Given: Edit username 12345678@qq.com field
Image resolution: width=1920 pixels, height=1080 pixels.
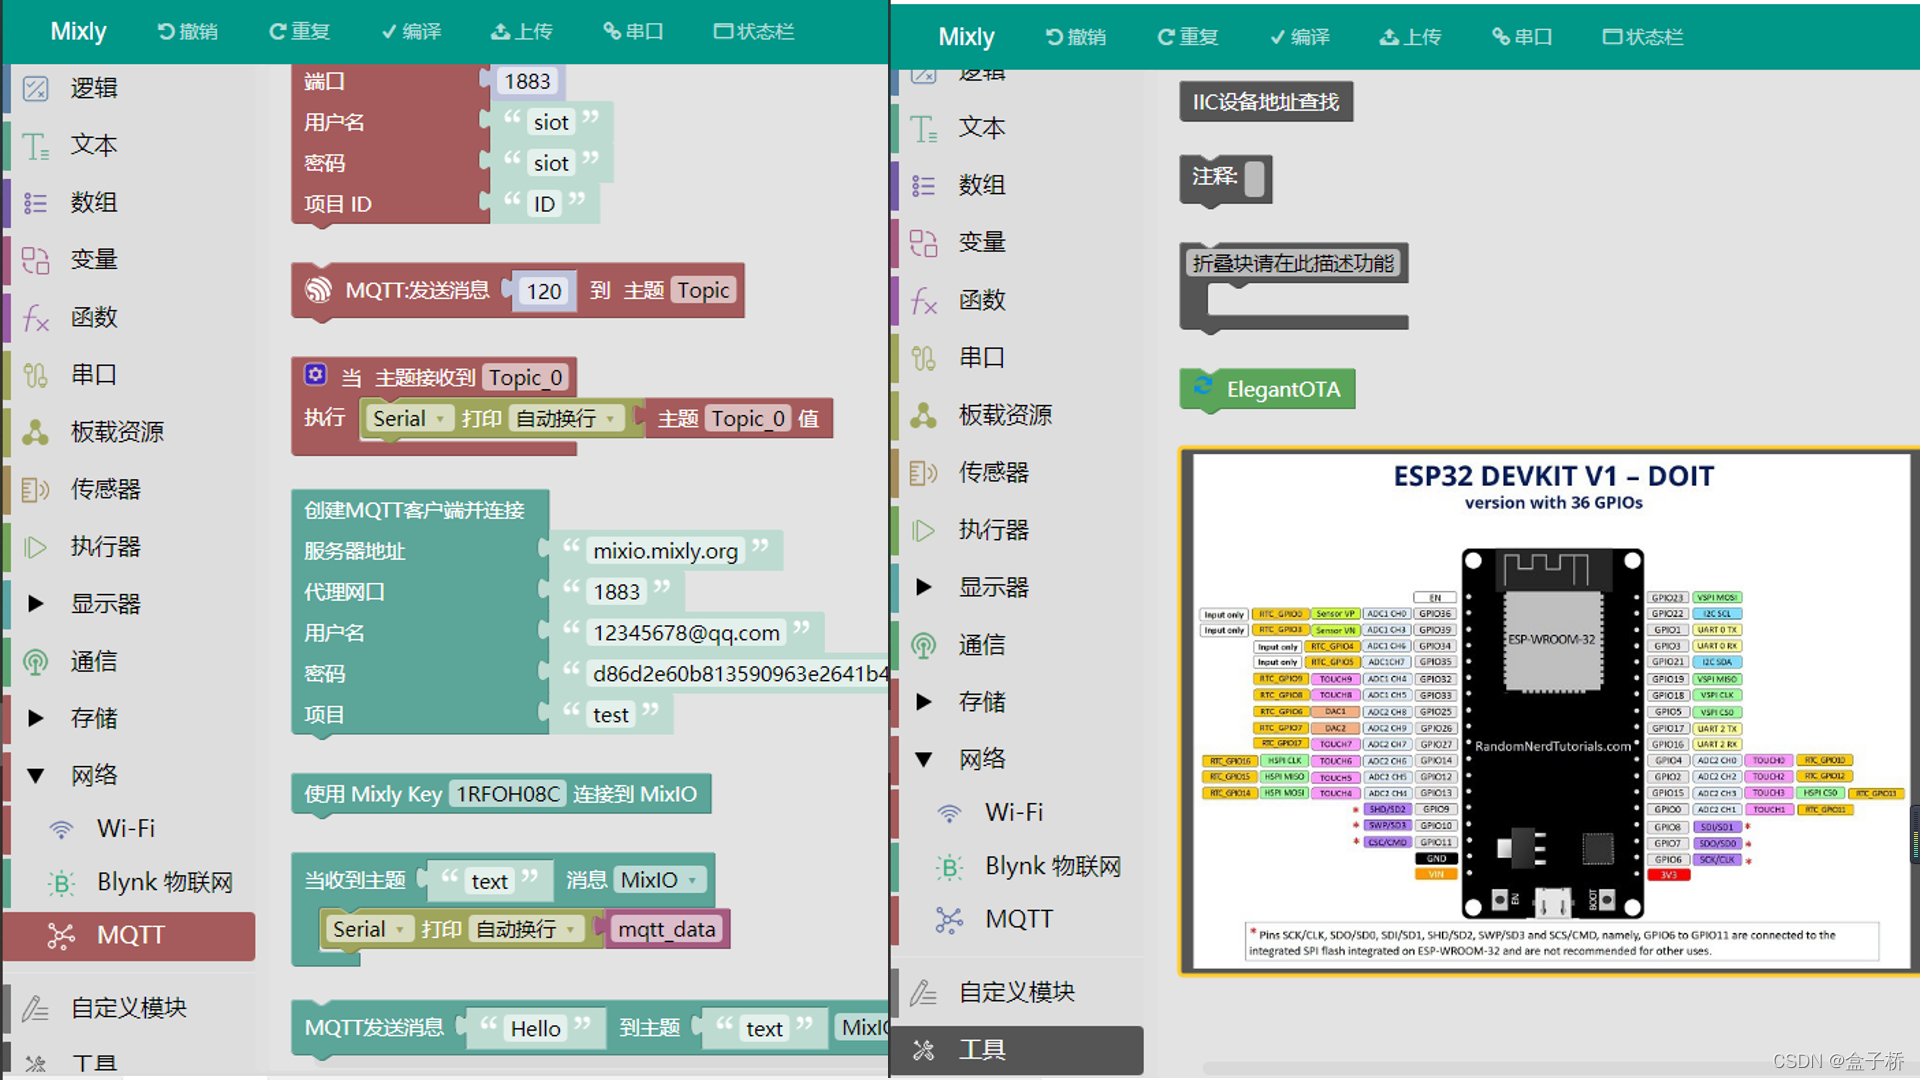Looking at the screenshot, I should tap(686, 633).
